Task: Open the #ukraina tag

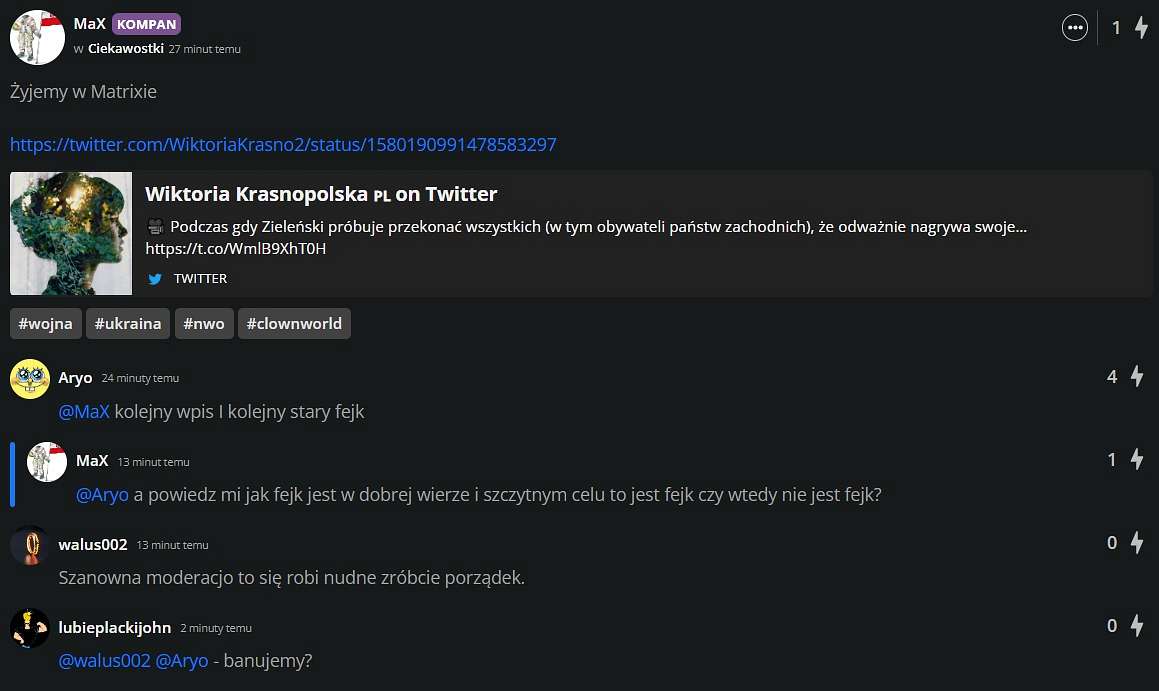Action: point(128,324)
